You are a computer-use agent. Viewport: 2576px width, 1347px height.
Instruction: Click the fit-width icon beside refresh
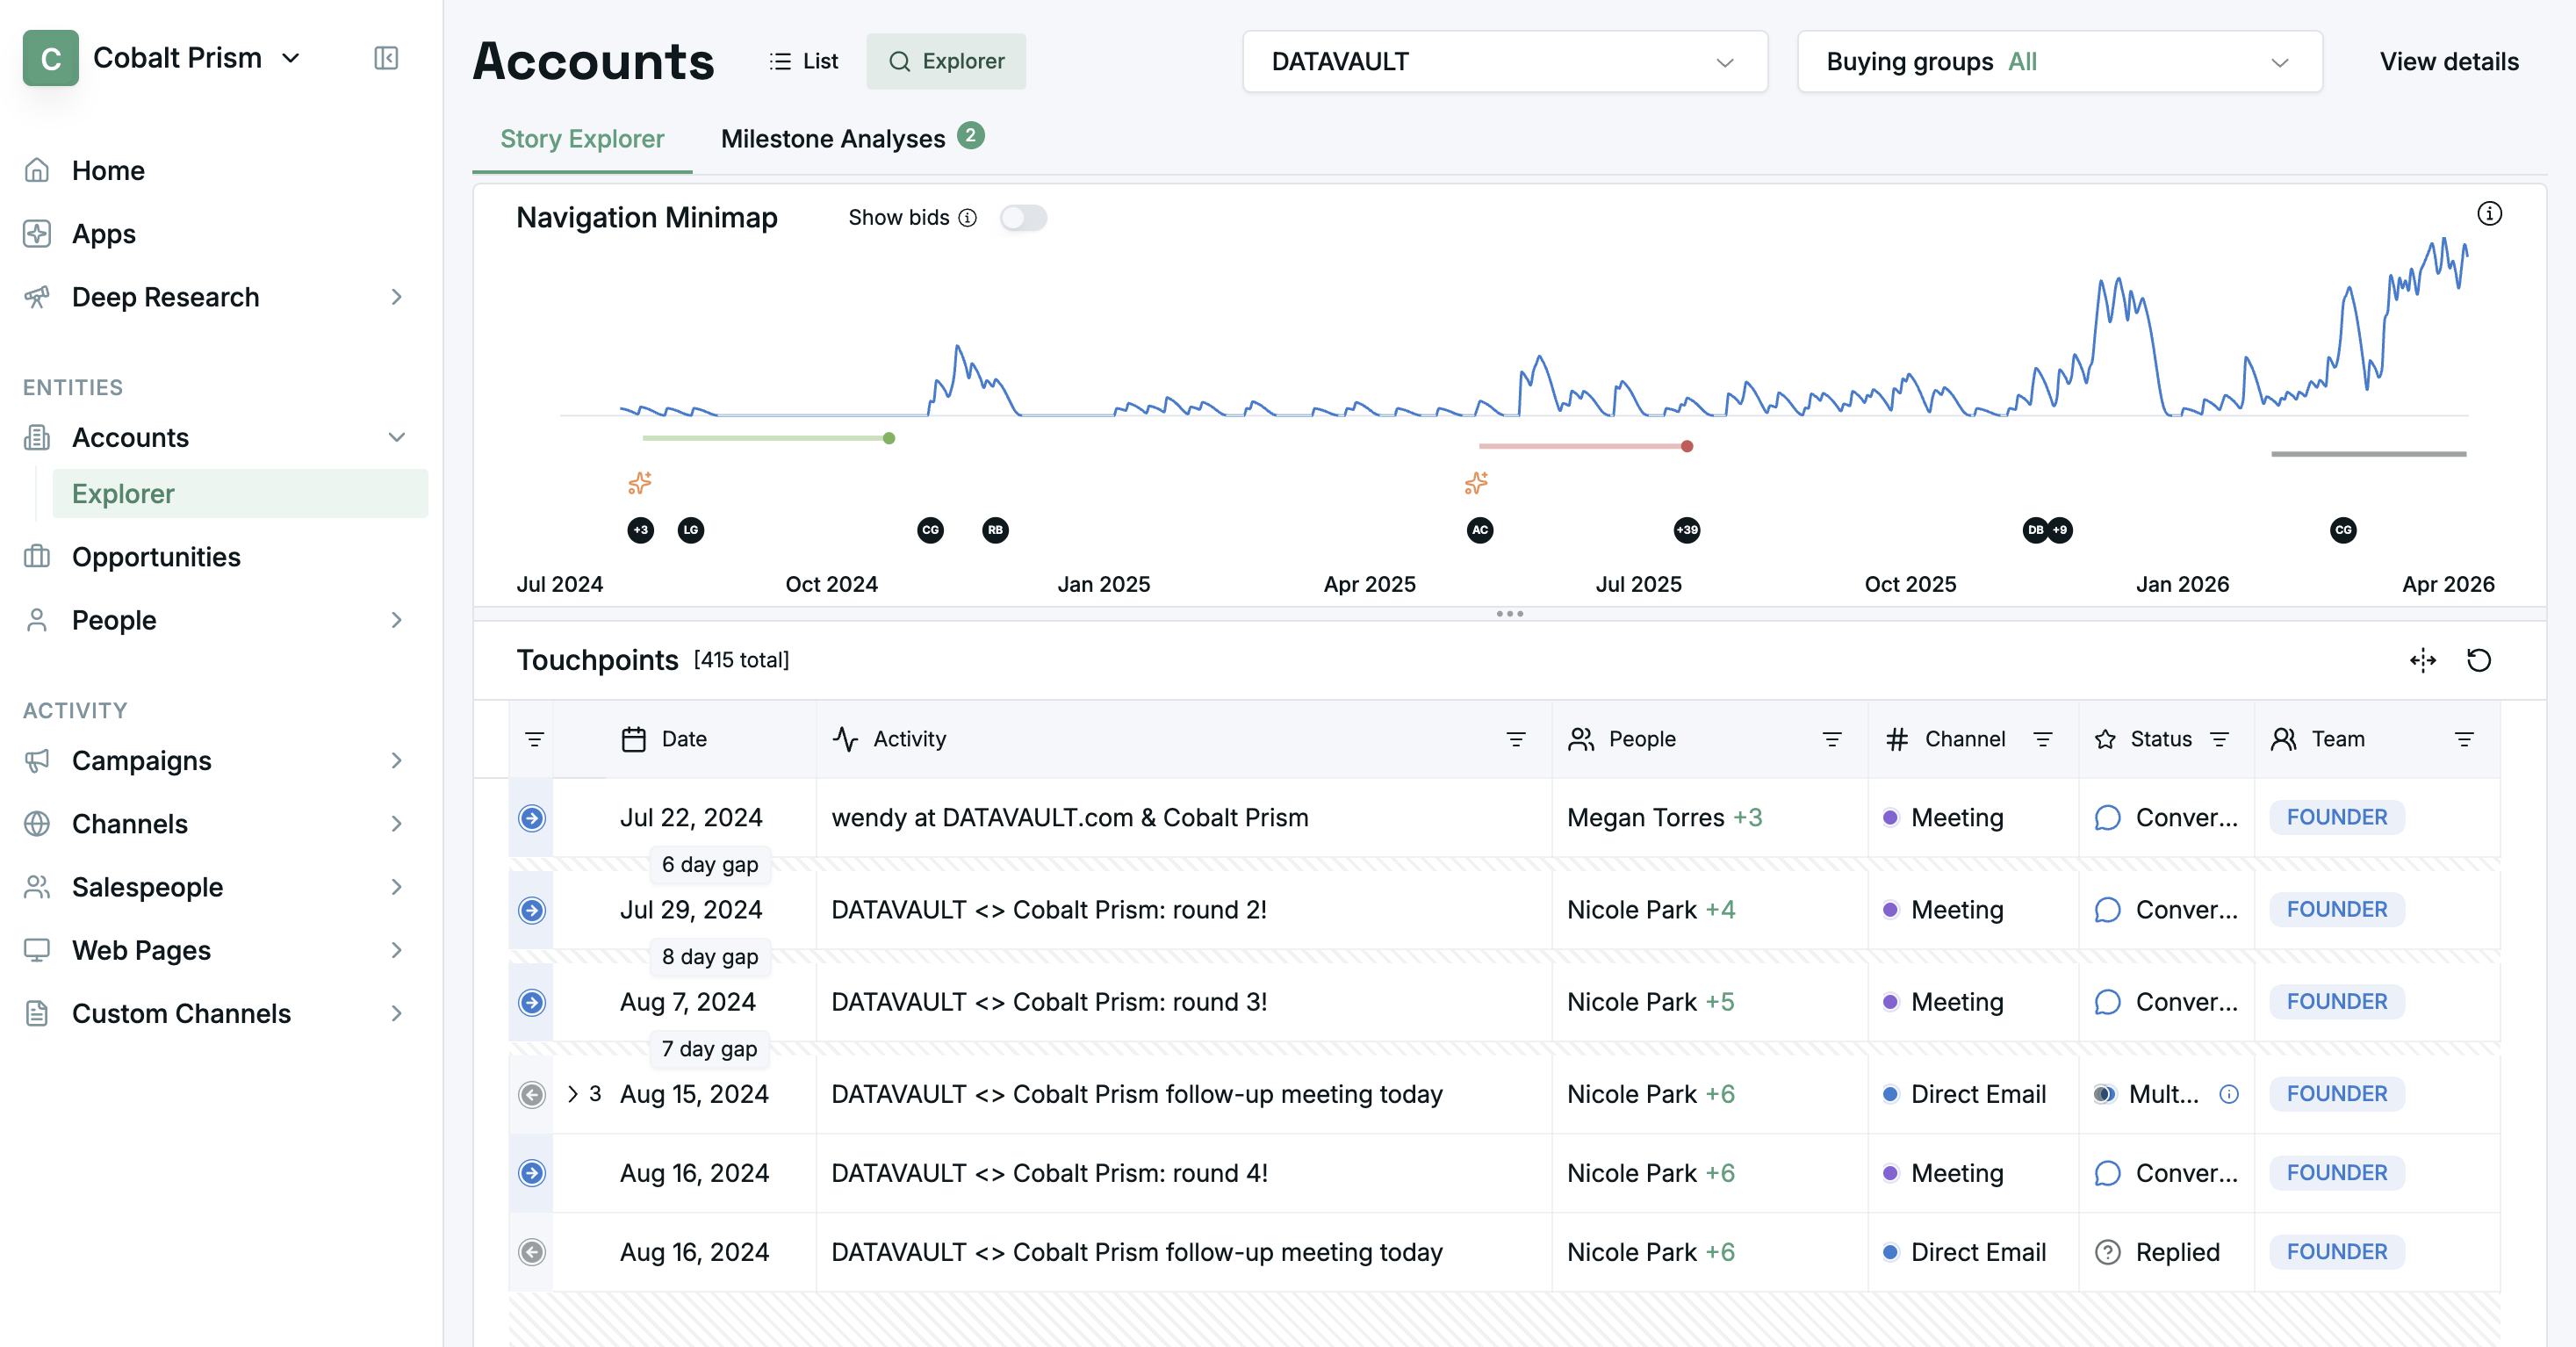[2422, 660]
